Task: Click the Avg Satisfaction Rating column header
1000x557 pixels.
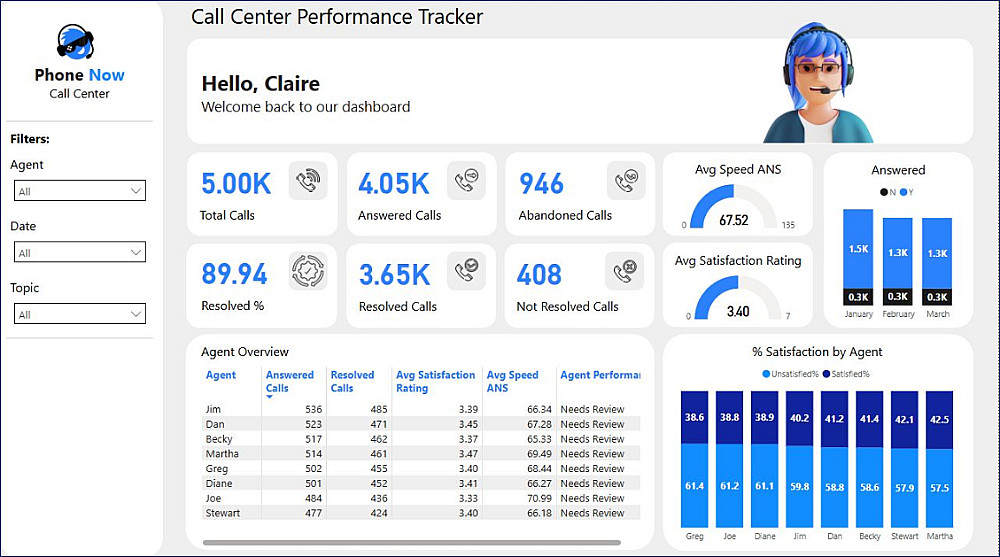Action: click(x=435, y=381)
